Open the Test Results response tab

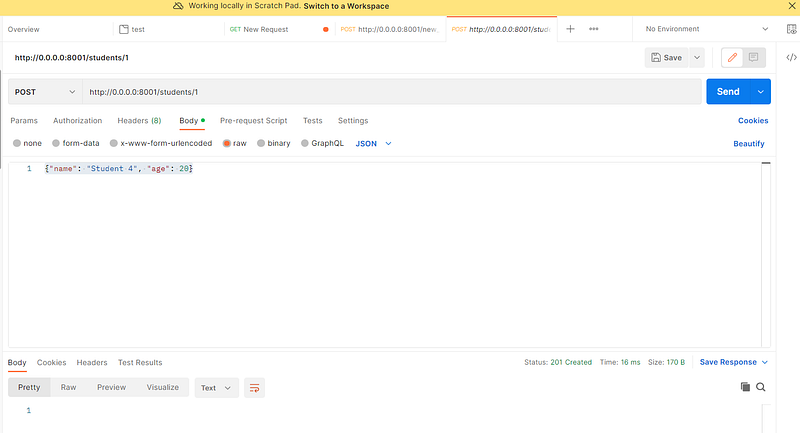140,363
